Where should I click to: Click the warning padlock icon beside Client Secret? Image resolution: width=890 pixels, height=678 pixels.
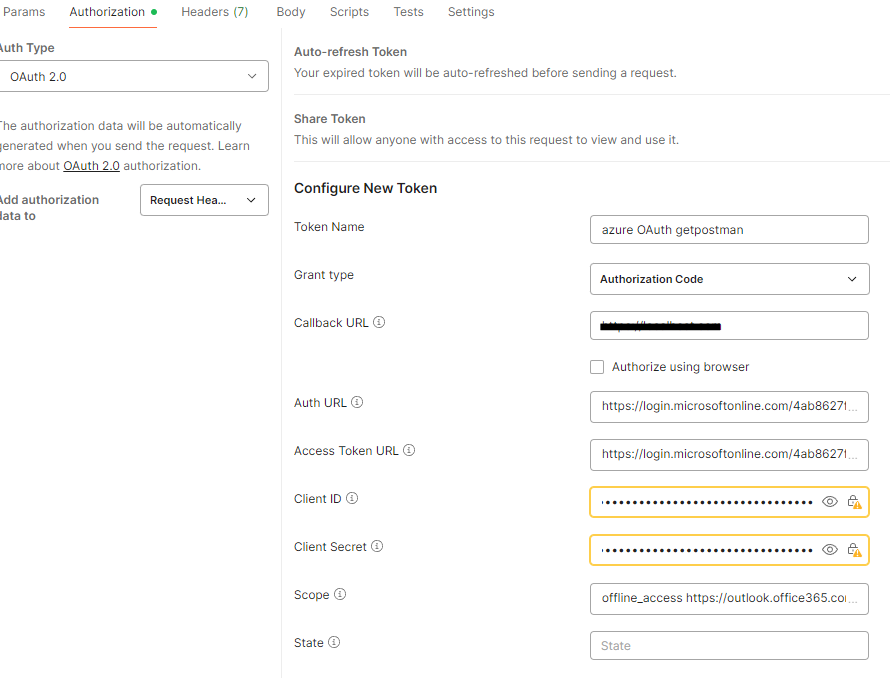coord(855,549)
